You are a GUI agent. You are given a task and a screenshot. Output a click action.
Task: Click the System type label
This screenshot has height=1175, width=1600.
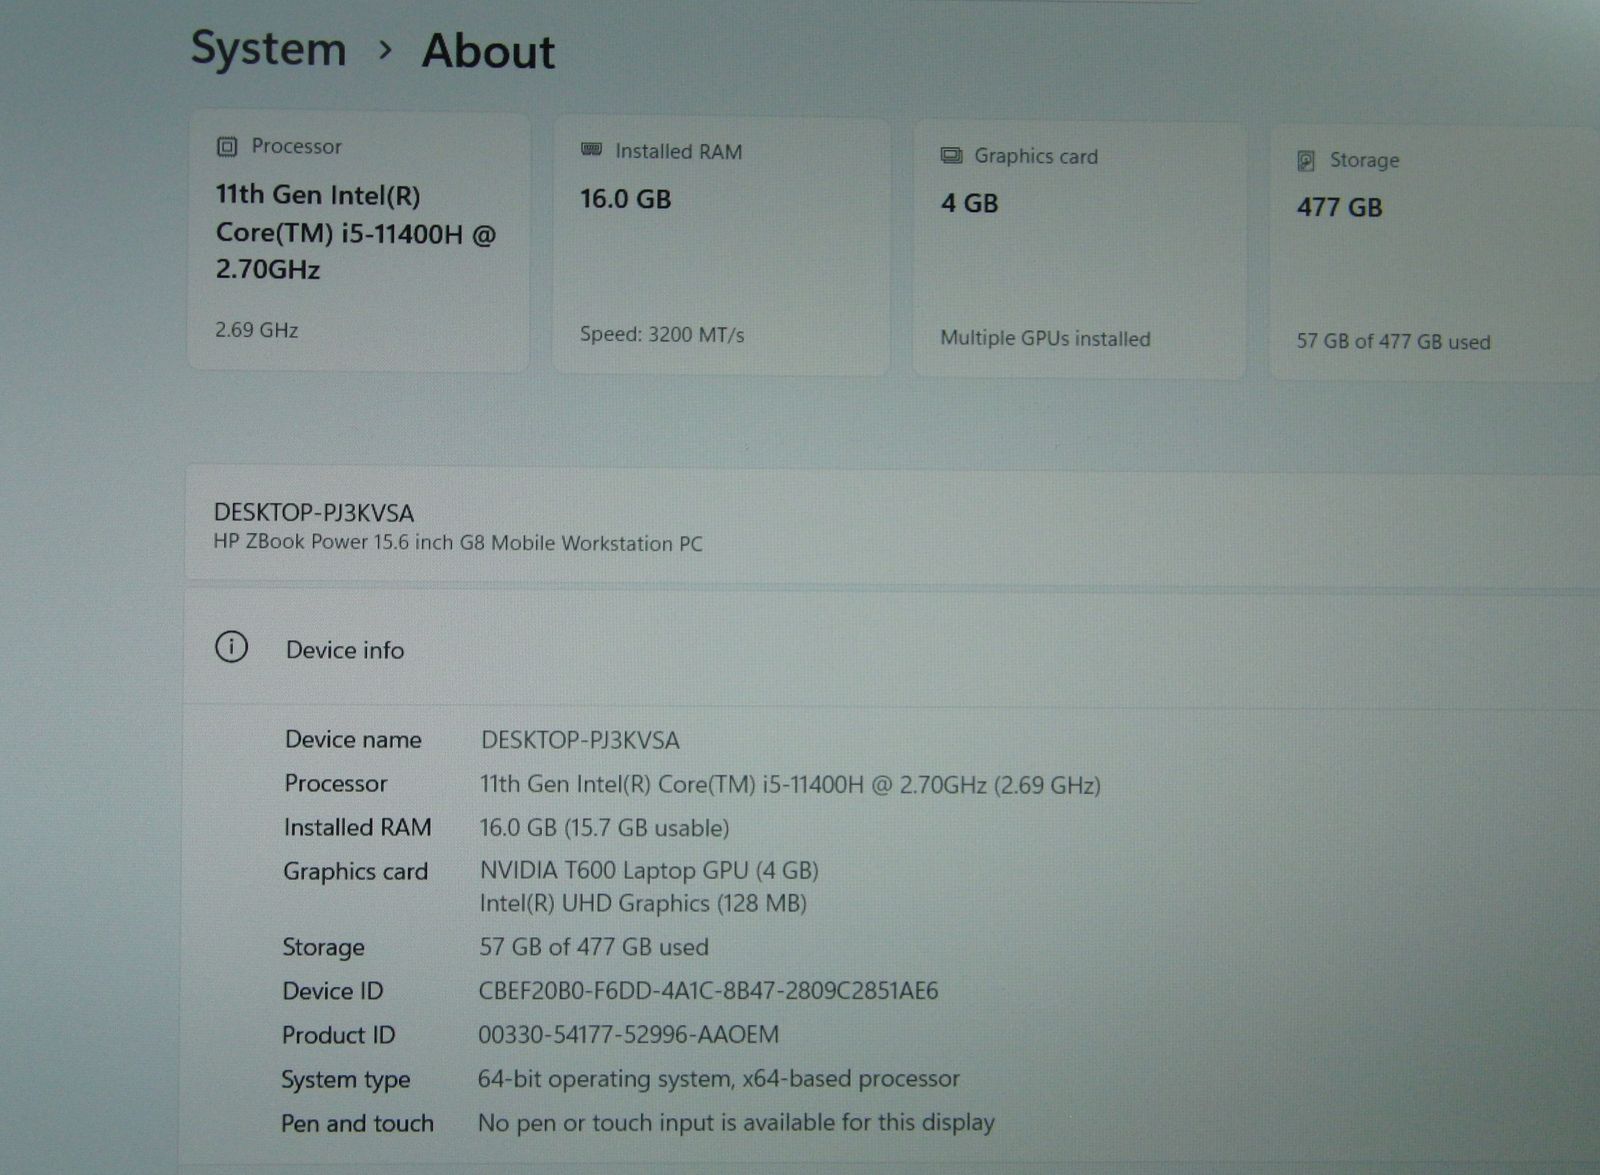[345, 1080]
